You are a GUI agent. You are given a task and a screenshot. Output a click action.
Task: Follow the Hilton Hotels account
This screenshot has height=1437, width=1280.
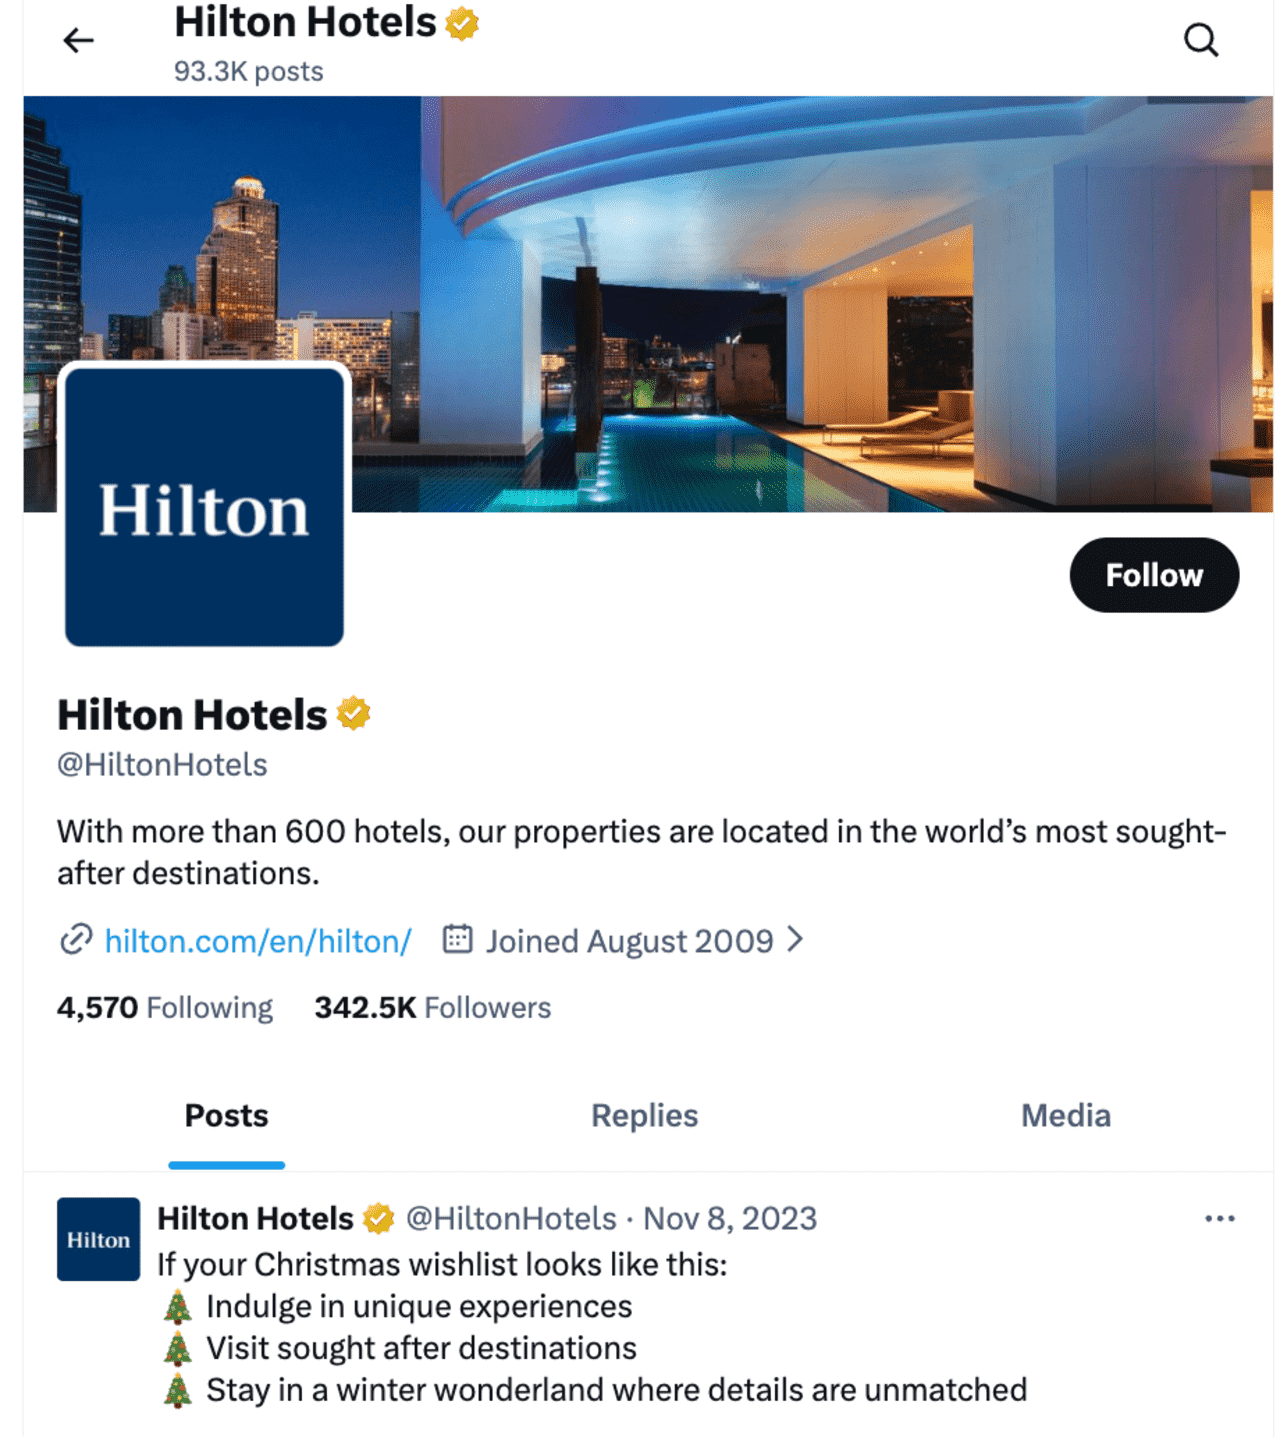point(1154,575)
